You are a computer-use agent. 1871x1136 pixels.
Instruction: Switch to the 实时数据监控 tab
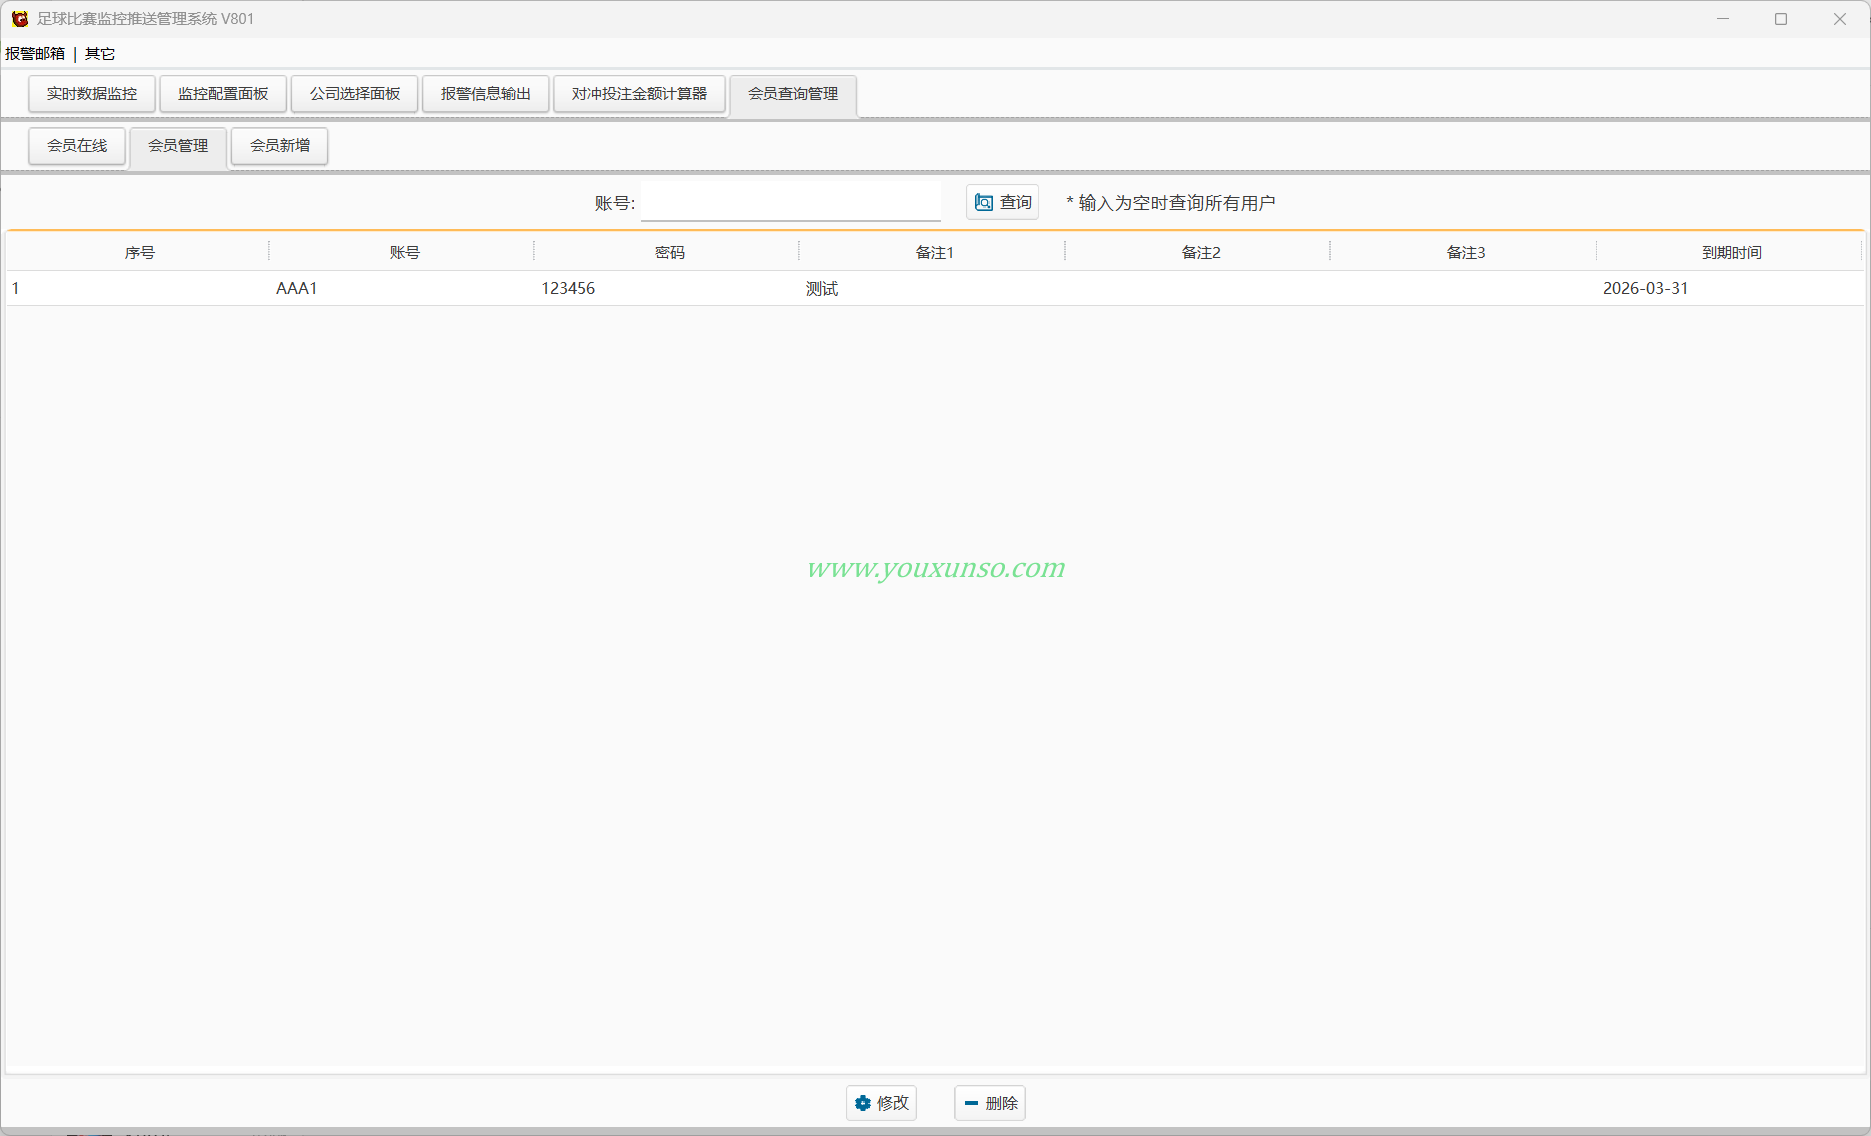point(92,94)
